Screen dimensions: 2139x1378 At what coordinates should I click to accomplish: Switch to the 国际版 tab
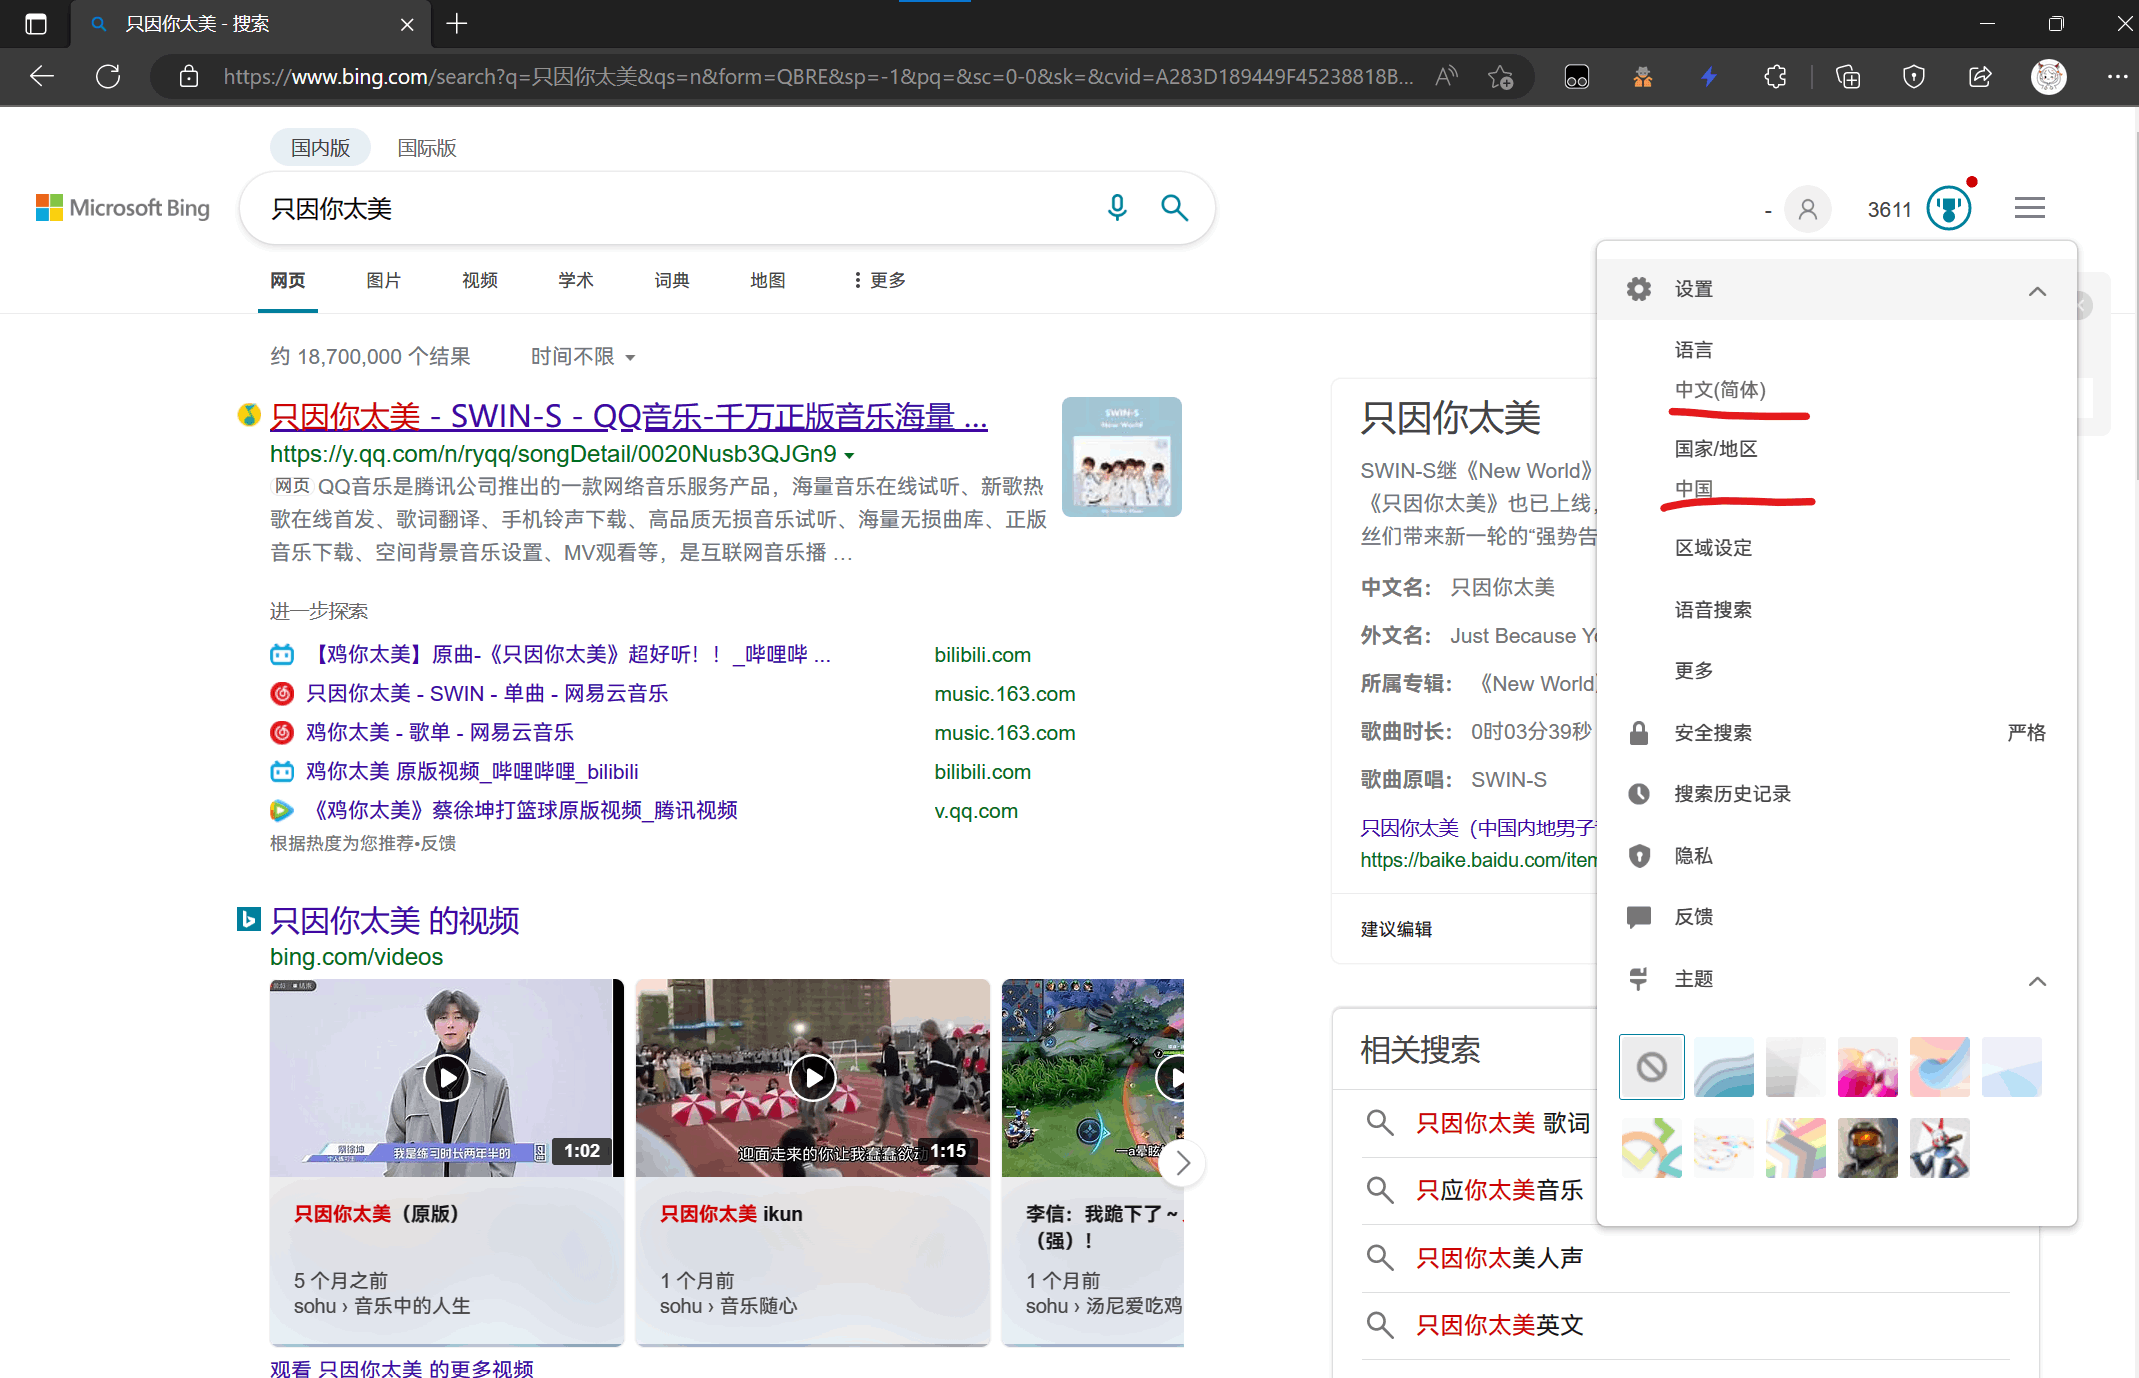click(425, 147)
